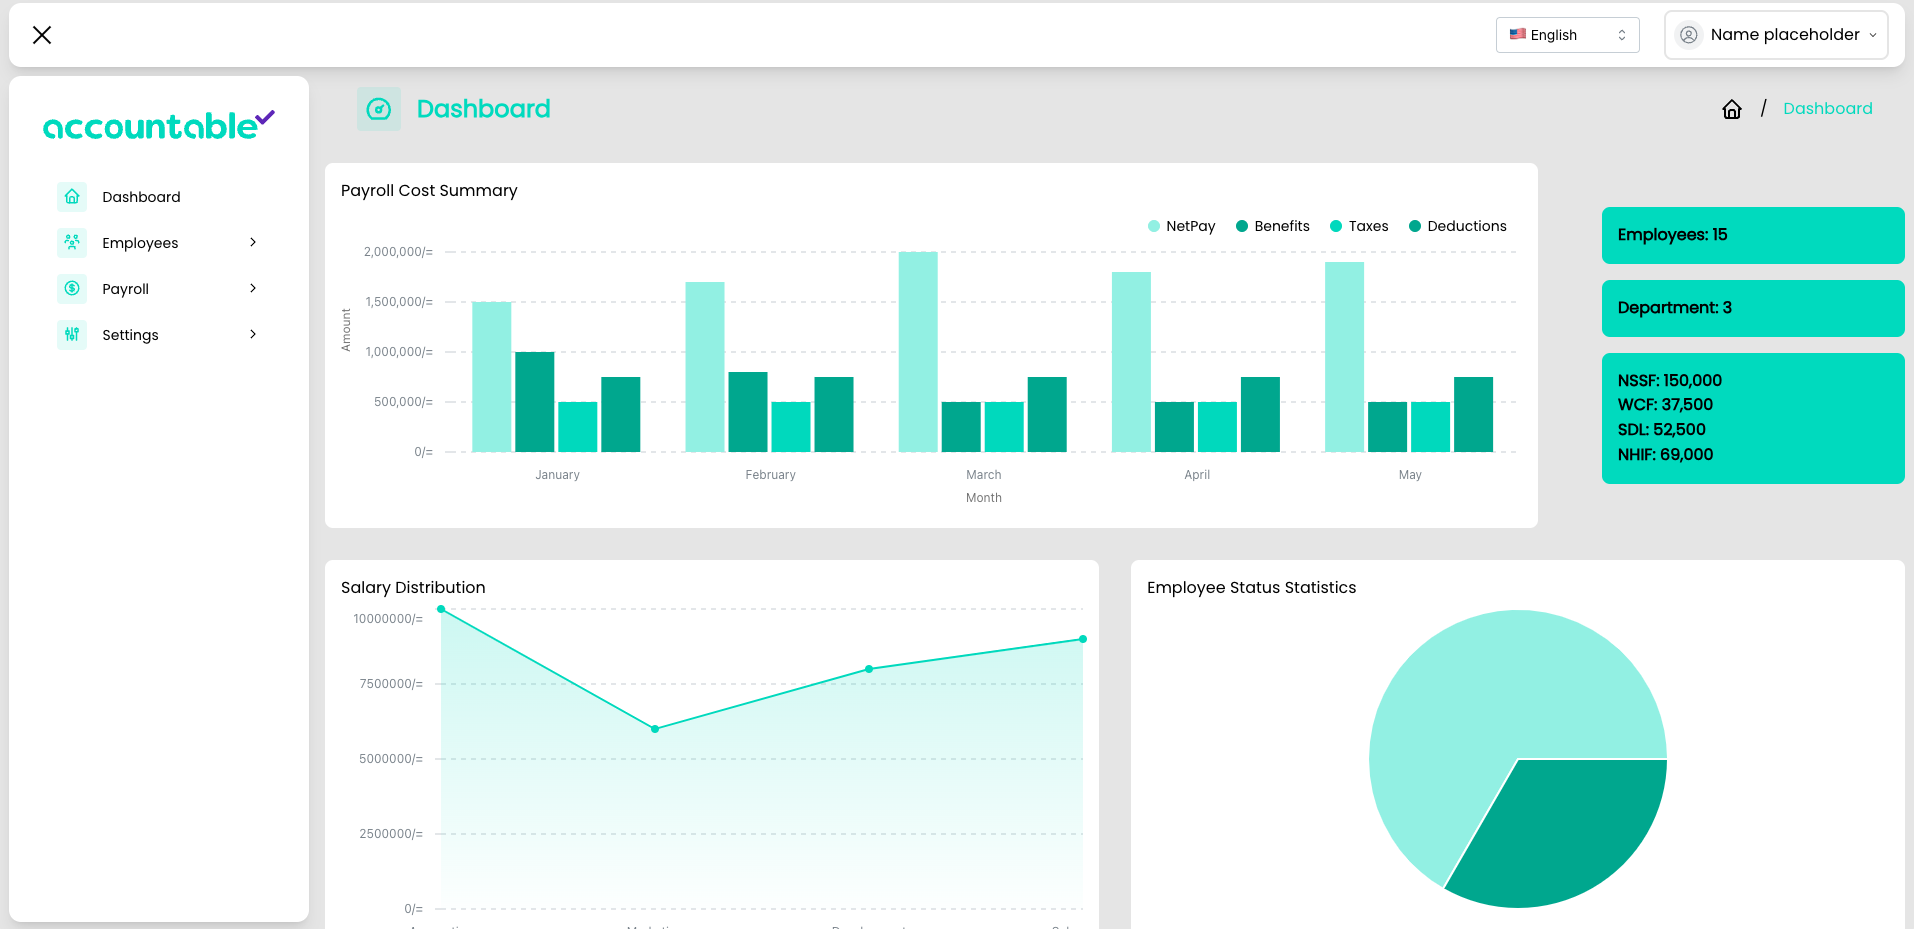
Task: Toggle Taxes series in chart legend
Action: [1359, 226]
